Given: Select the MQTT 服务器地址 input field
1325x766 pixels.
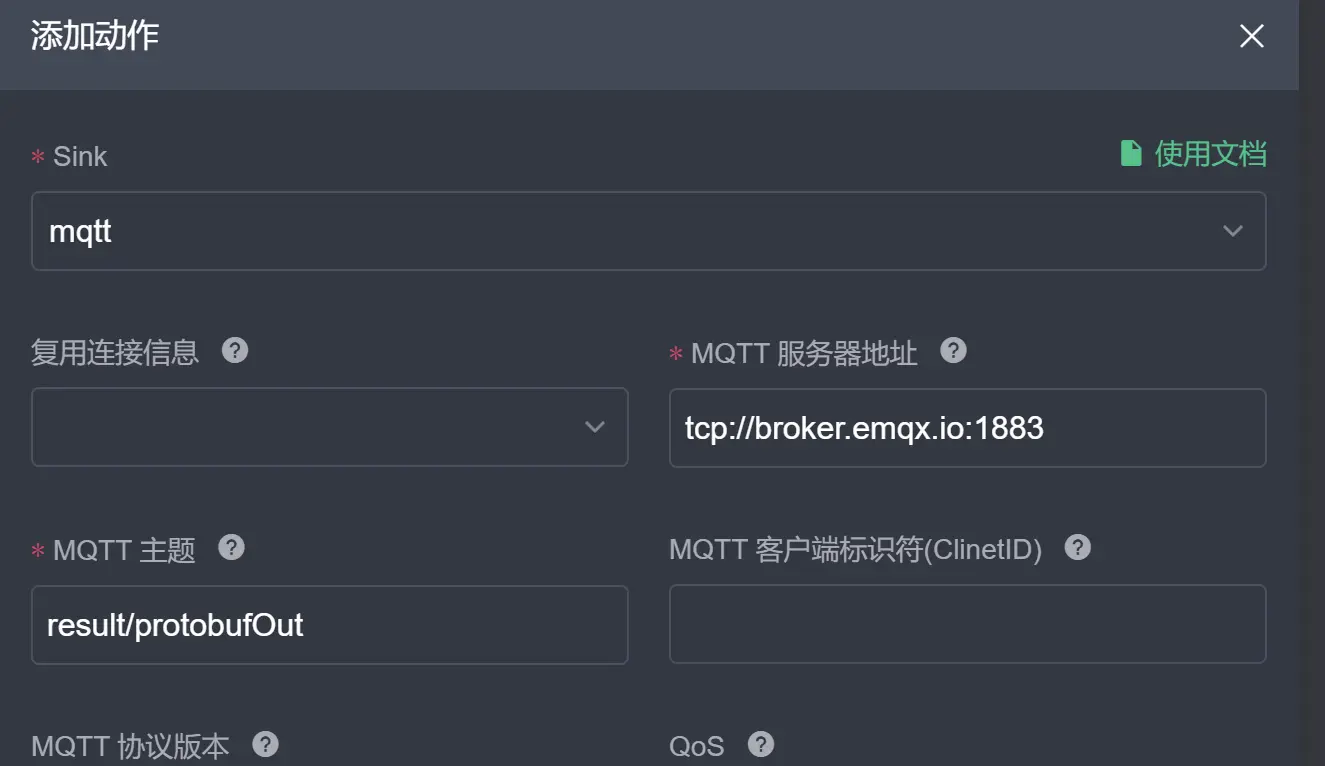Looking at the screenshot, I should [966, 428].
